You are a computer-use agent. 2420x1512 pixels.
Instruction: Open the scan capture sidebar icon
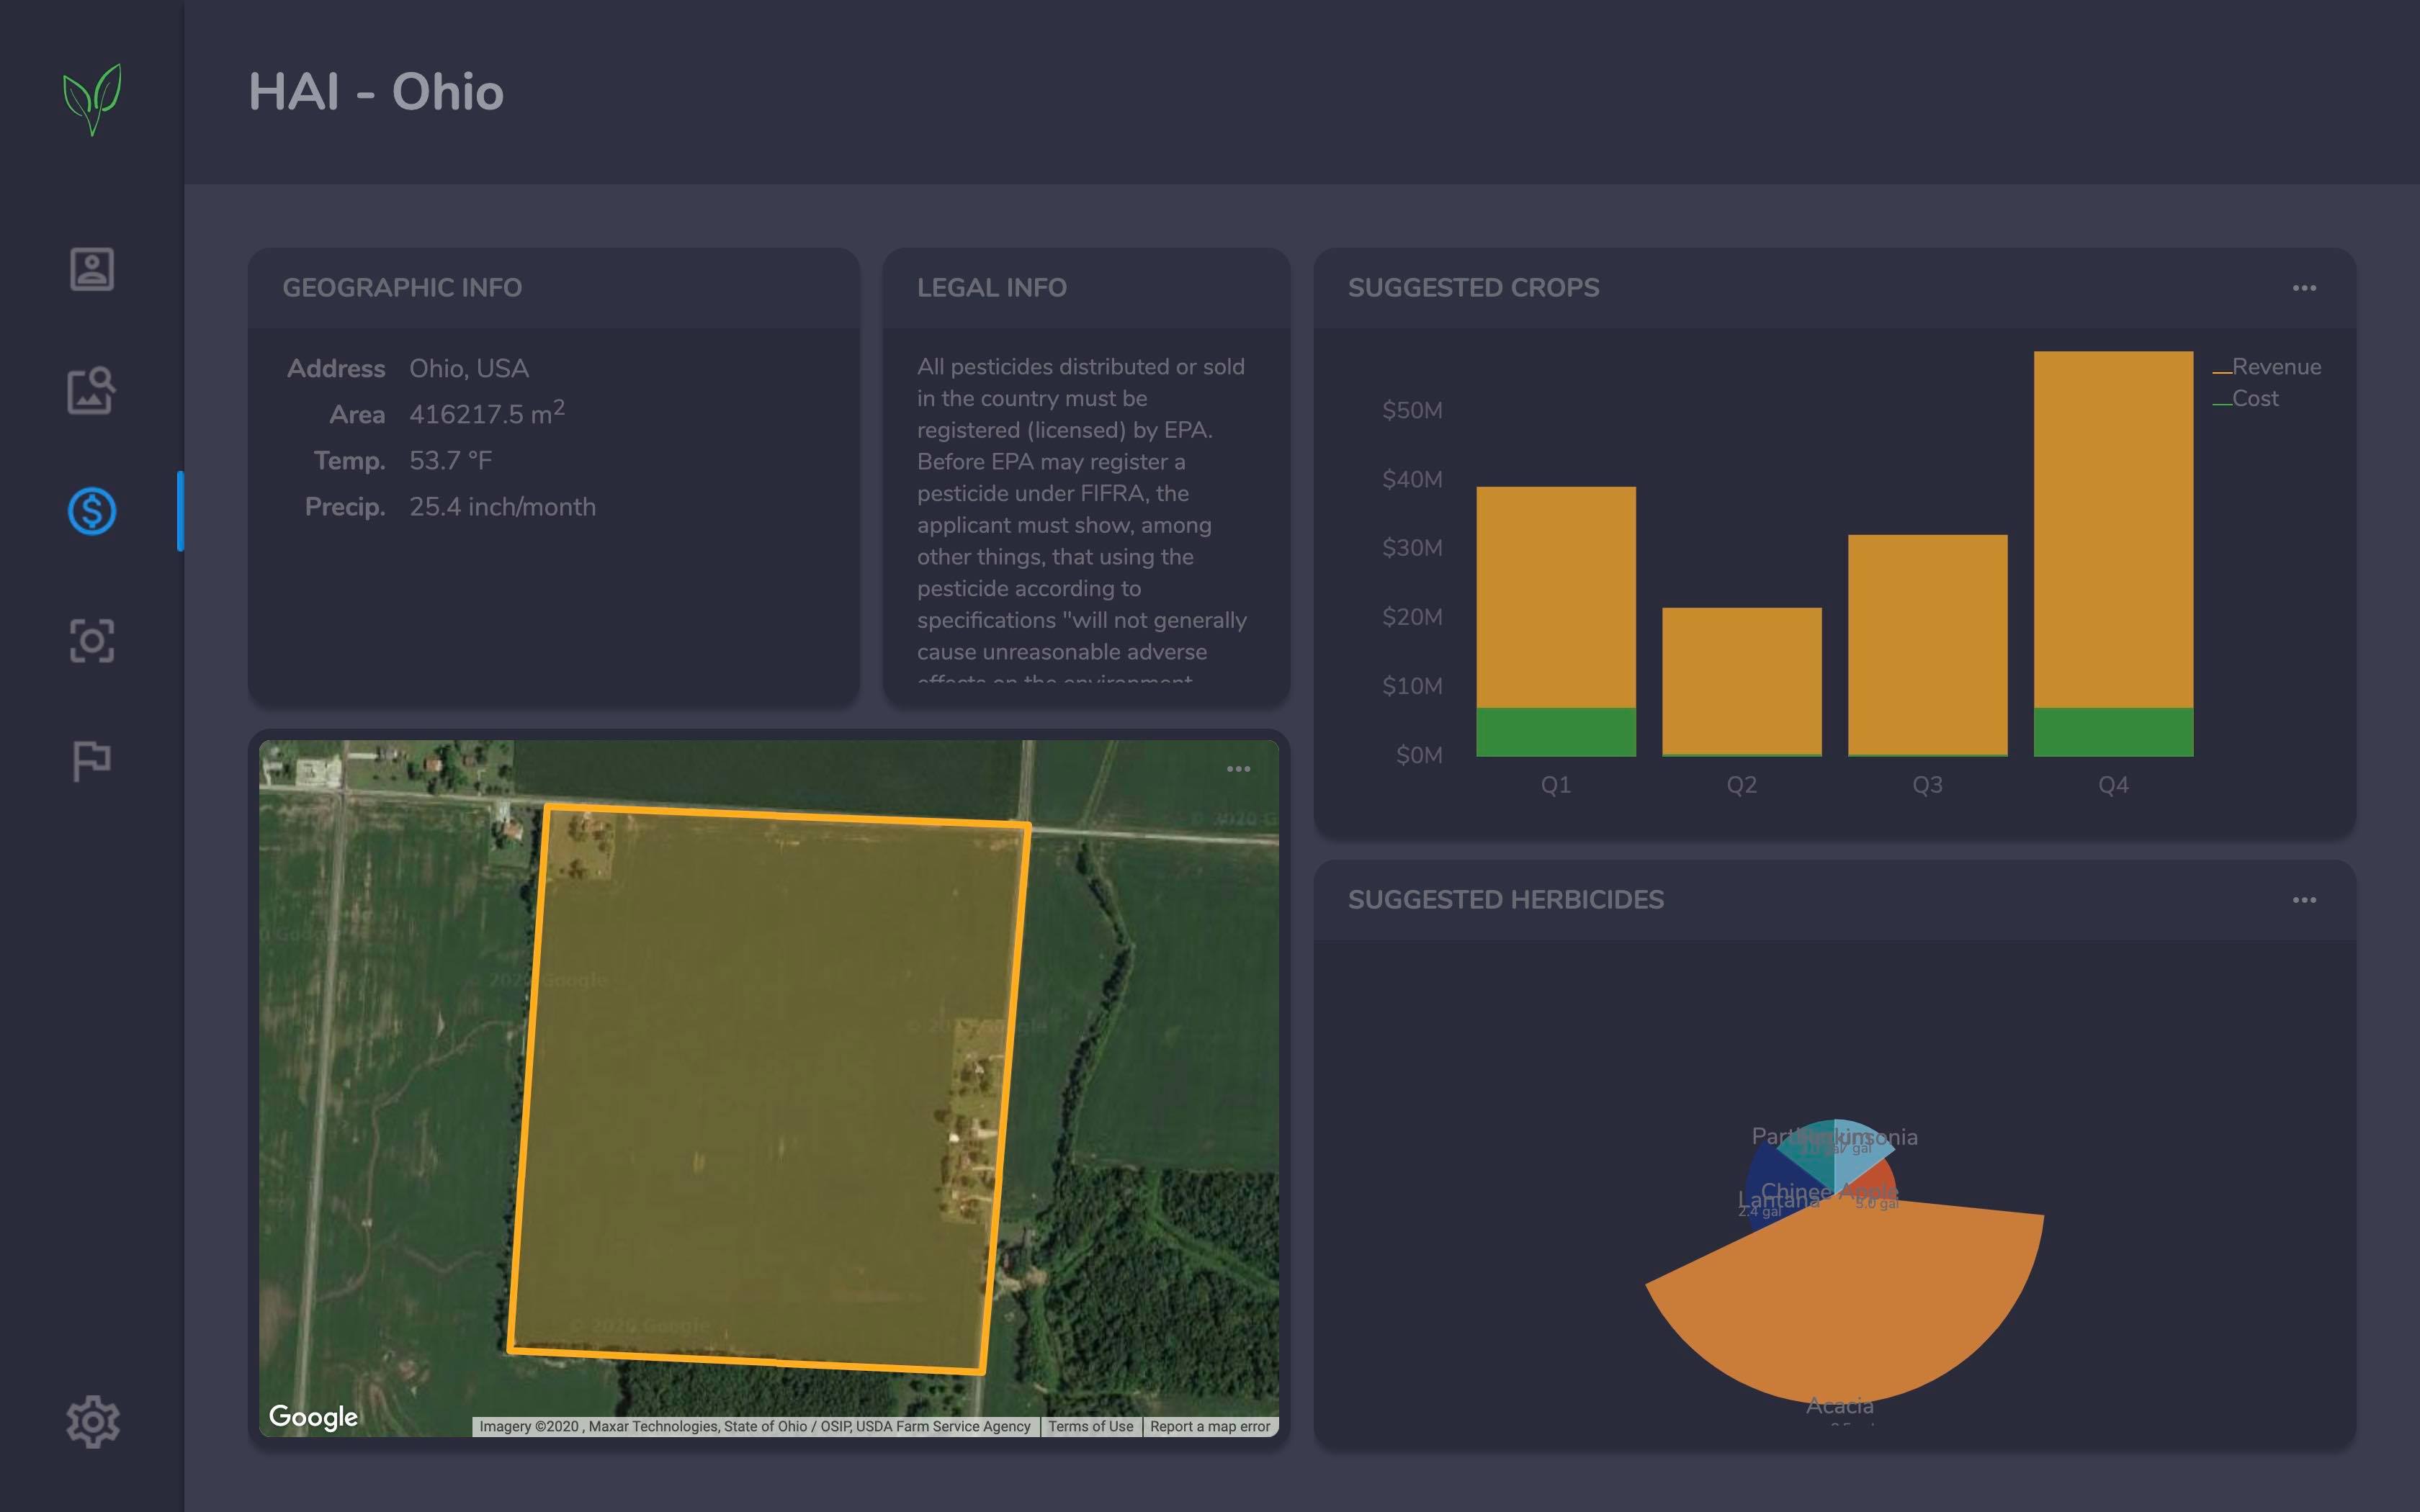[92, 640]
